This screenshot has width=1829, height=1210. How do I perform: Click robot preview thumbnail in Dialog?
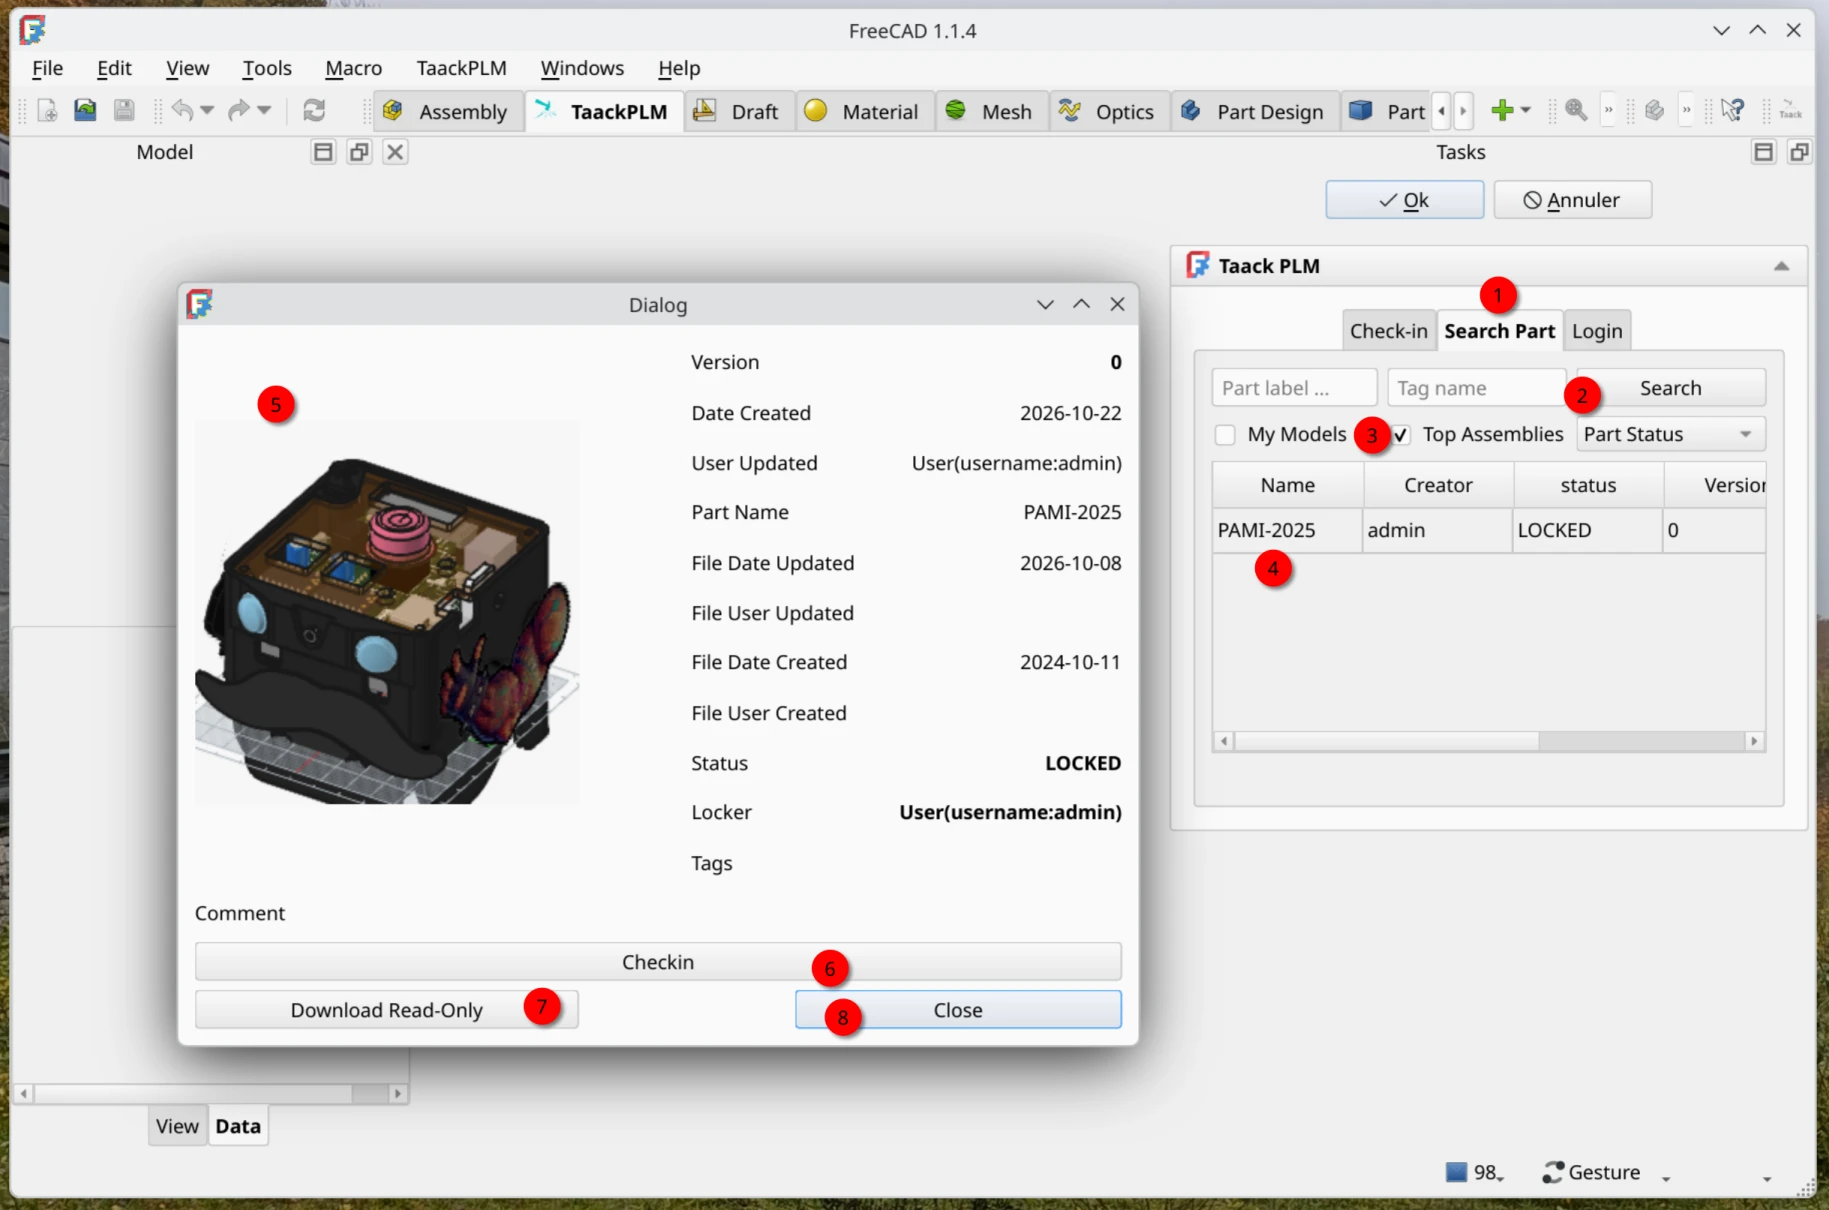387,612
